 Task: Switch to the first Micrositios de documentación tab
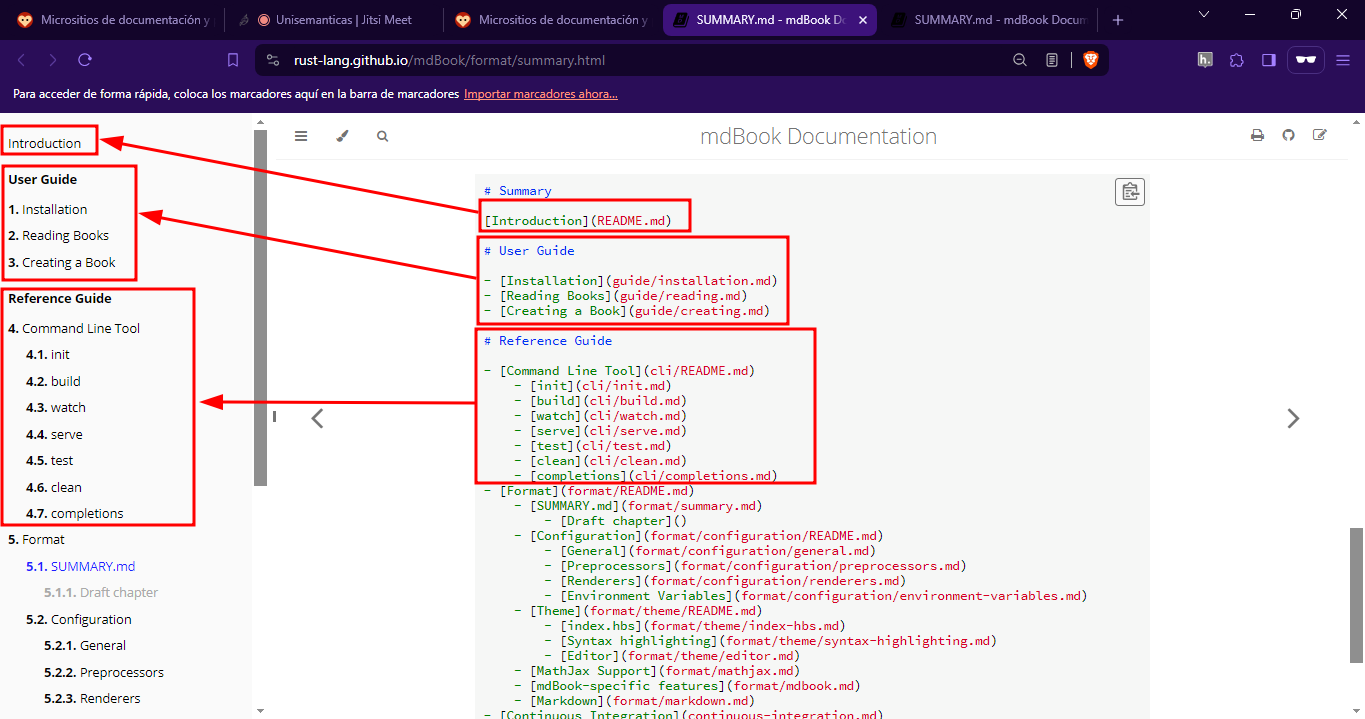click(113, 20)
